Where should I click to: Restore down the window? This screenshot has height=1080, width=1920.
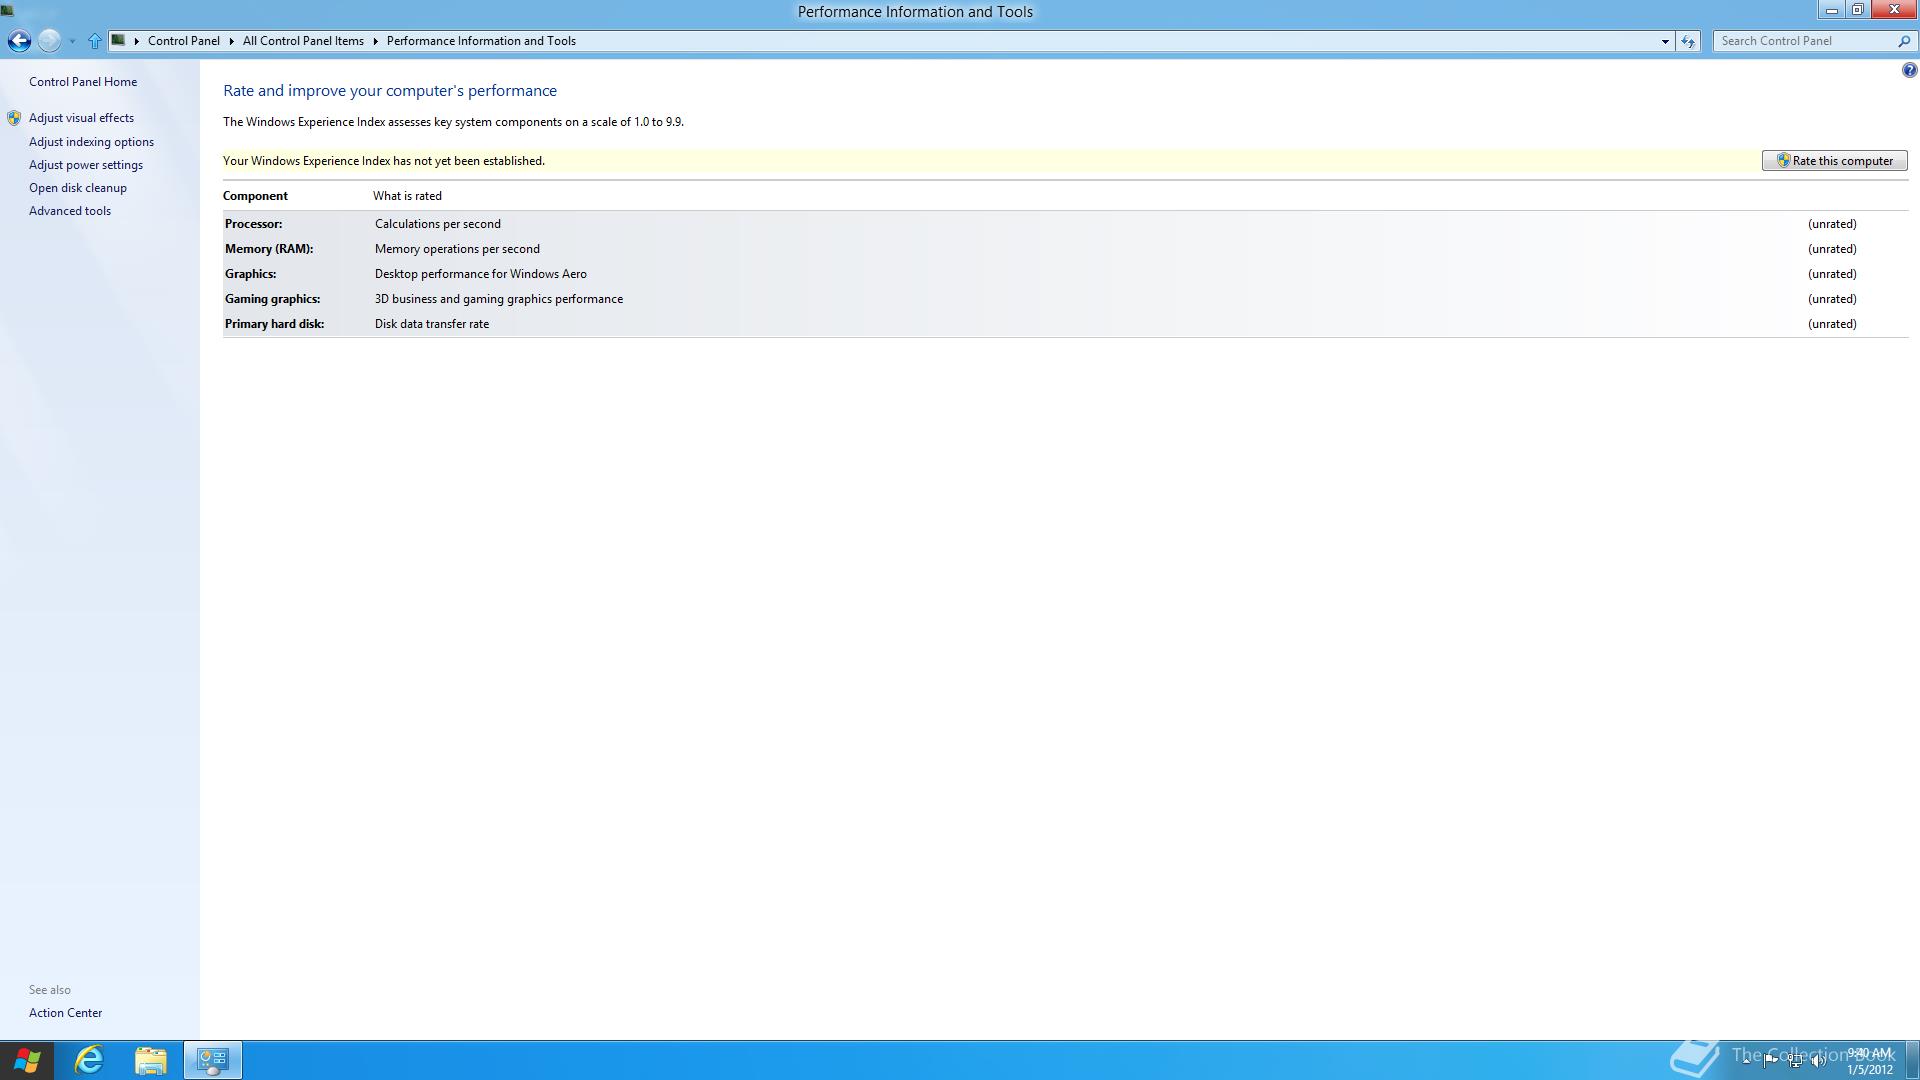pos(1857,10)
